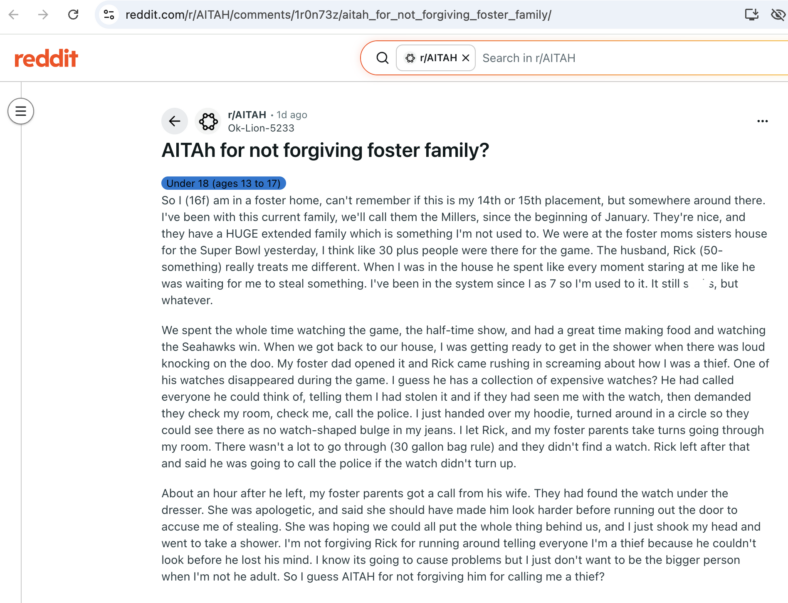Screen dimensions: 788x603
Task: Click the search magnifier icon
Action: [382, 58]
